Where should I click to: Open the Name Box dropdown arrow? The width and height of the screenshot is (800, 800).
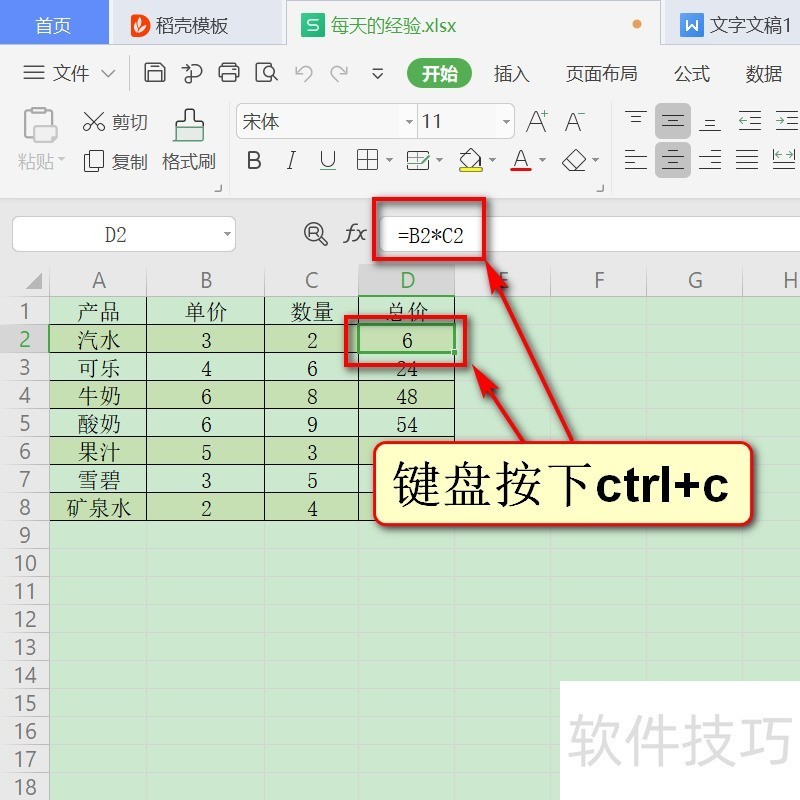228,234
